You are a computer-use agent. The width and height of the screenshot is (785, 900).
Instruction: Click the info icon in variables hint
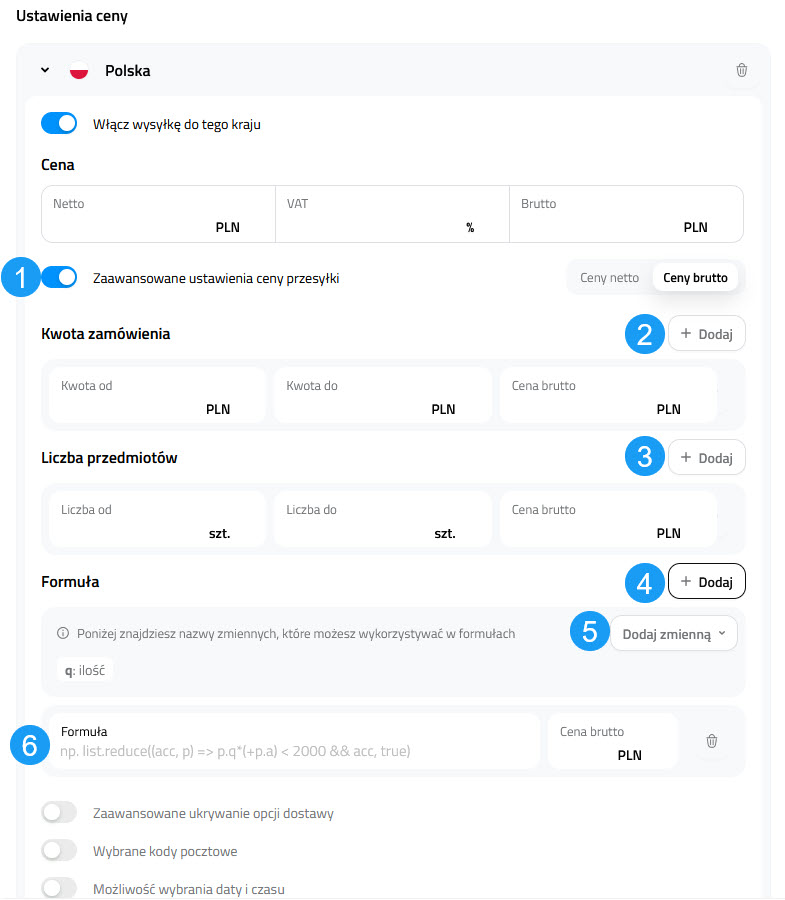(x=63, y=633)
